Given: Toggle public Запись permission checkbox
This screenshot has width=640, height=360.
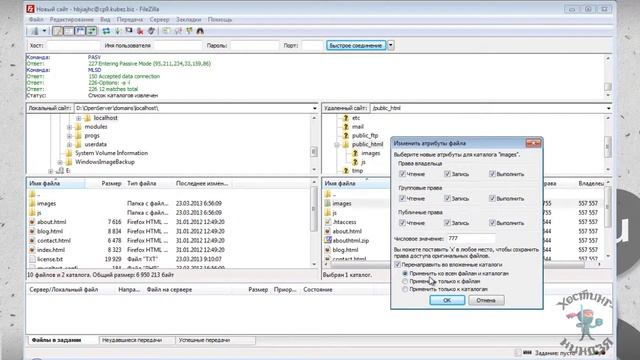Looking at the screenshot, I should click(447, 223).
